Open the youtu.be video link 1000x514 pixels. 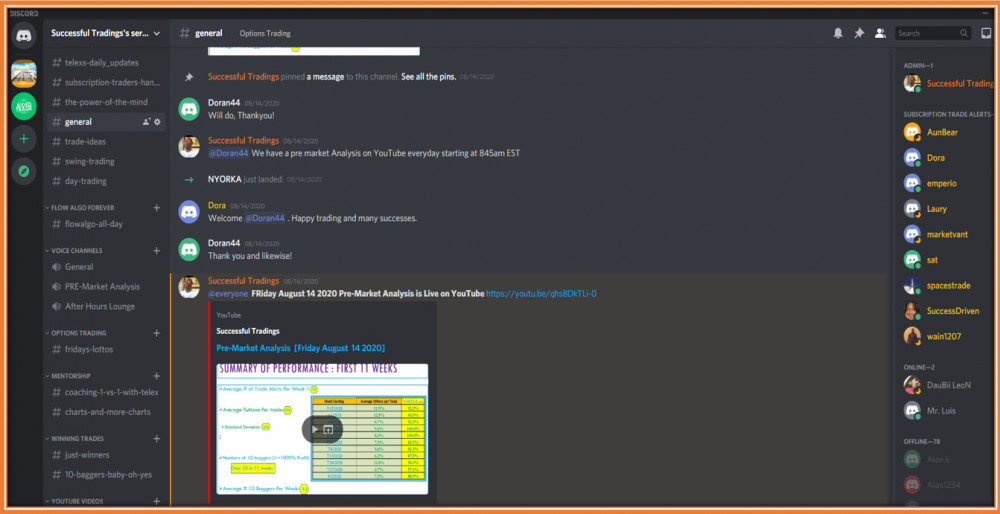541,293
